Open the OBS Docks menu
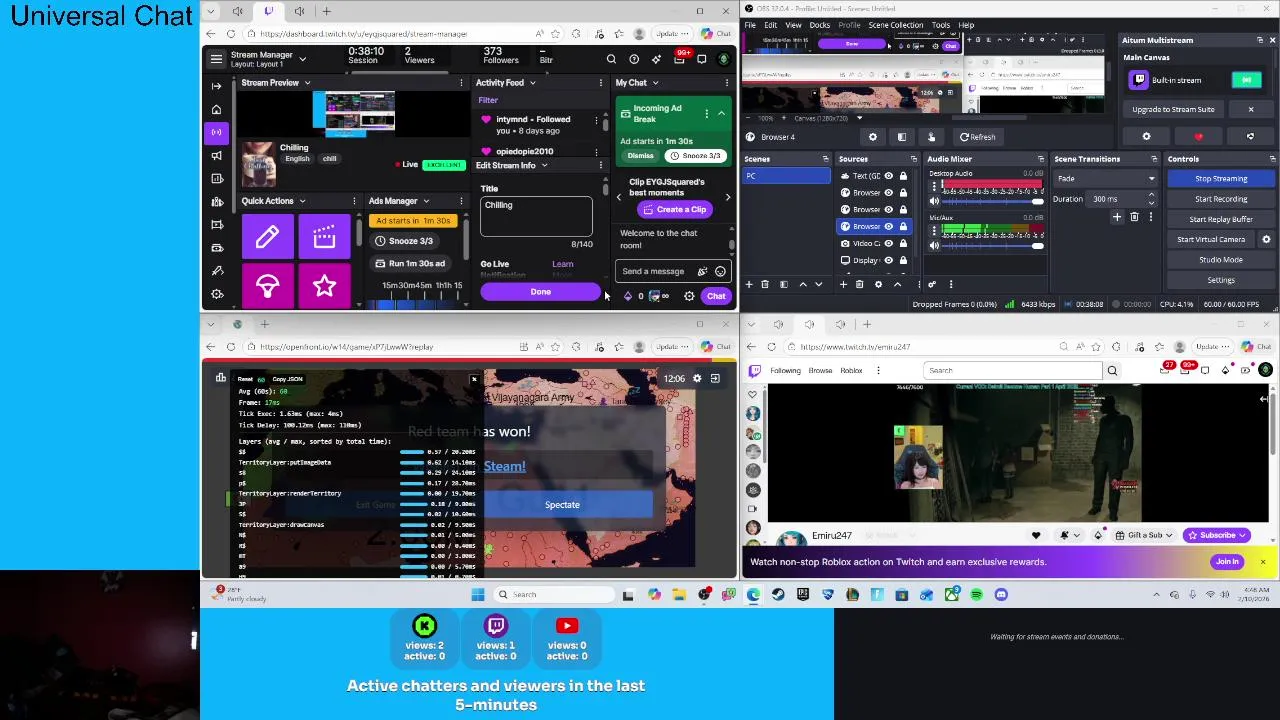This screenshot has height=720, width=1280. pos(819,25)
